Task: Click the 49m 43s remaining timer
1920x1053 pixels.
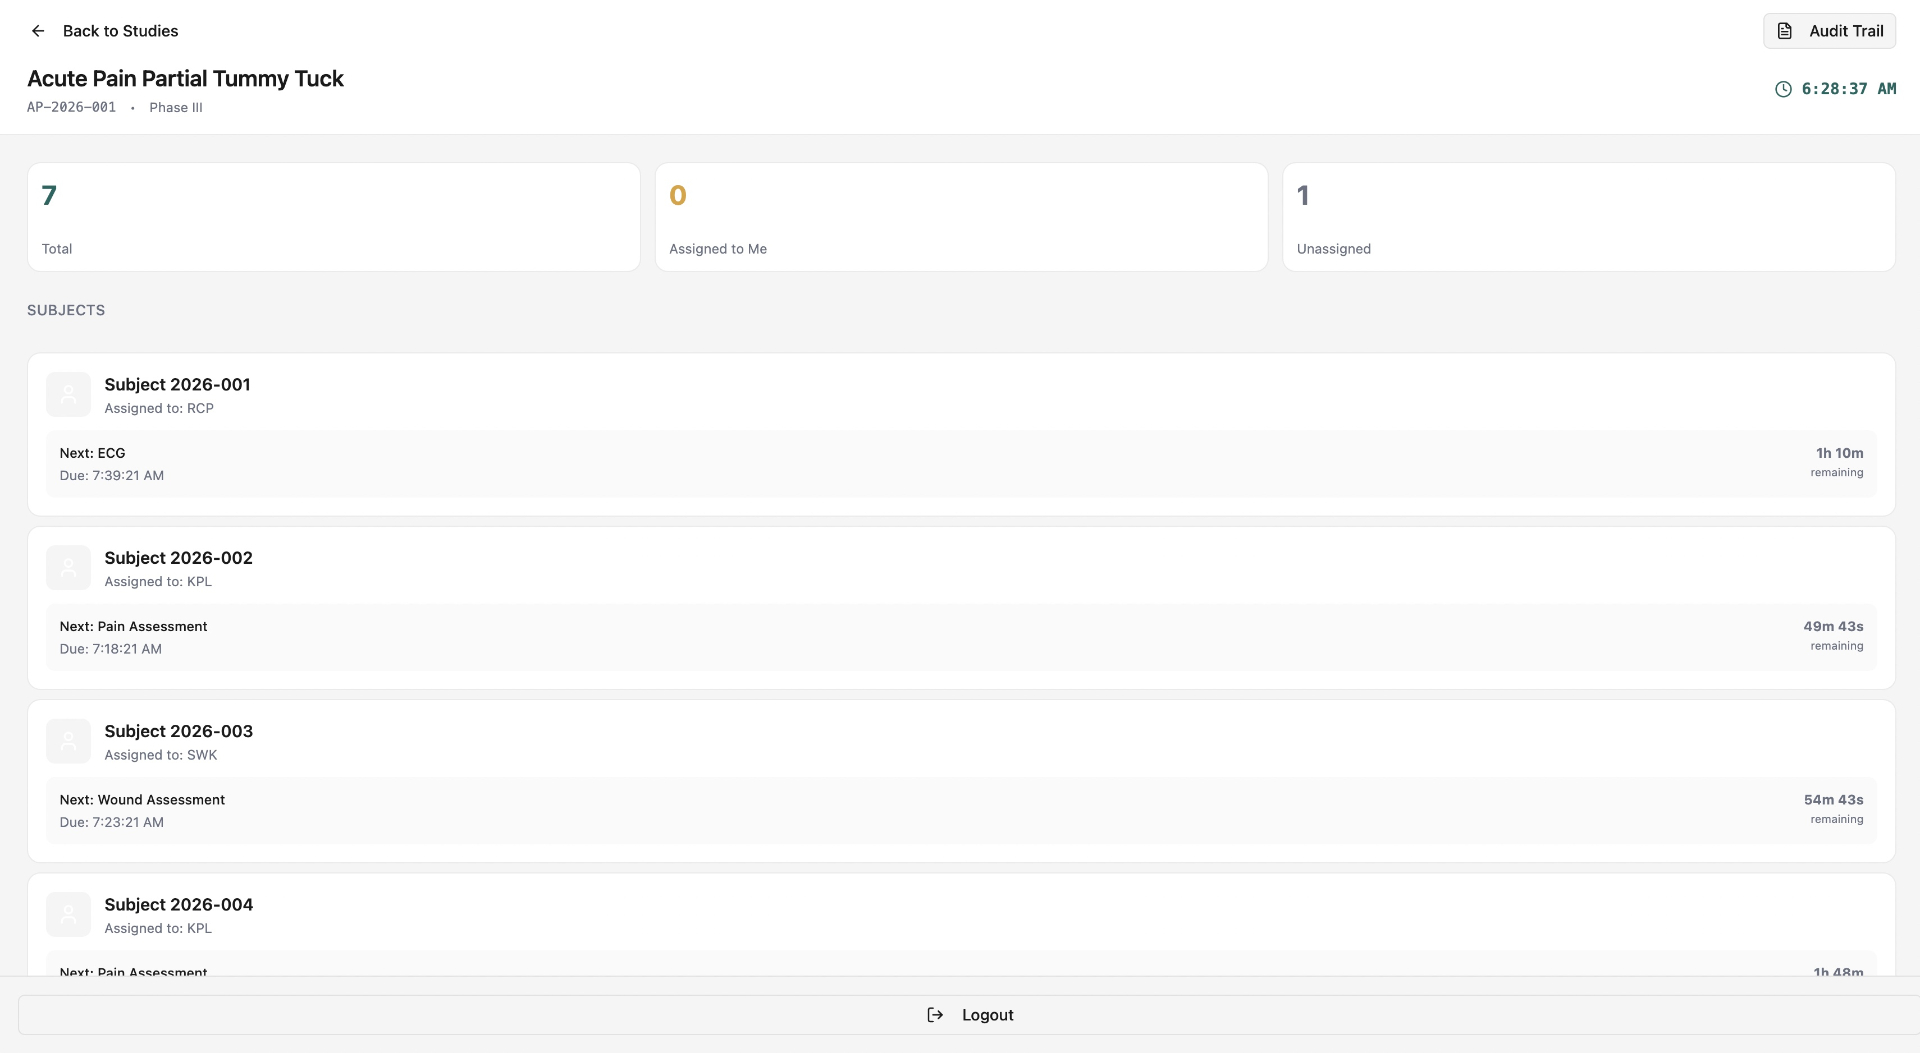Action: click(x=1833, y=635)
